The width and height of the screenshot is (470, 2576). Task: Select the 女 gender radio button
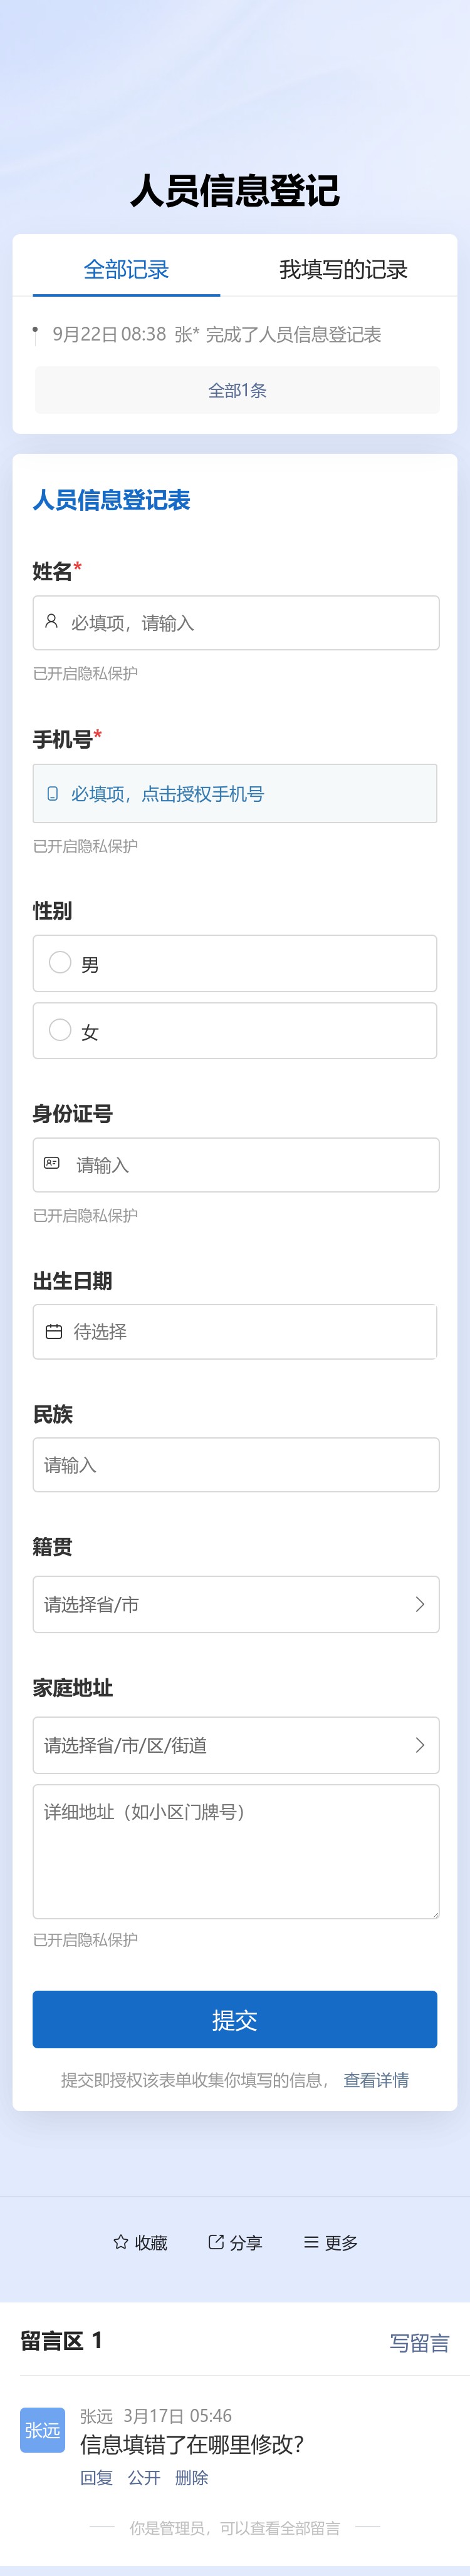60,1031
